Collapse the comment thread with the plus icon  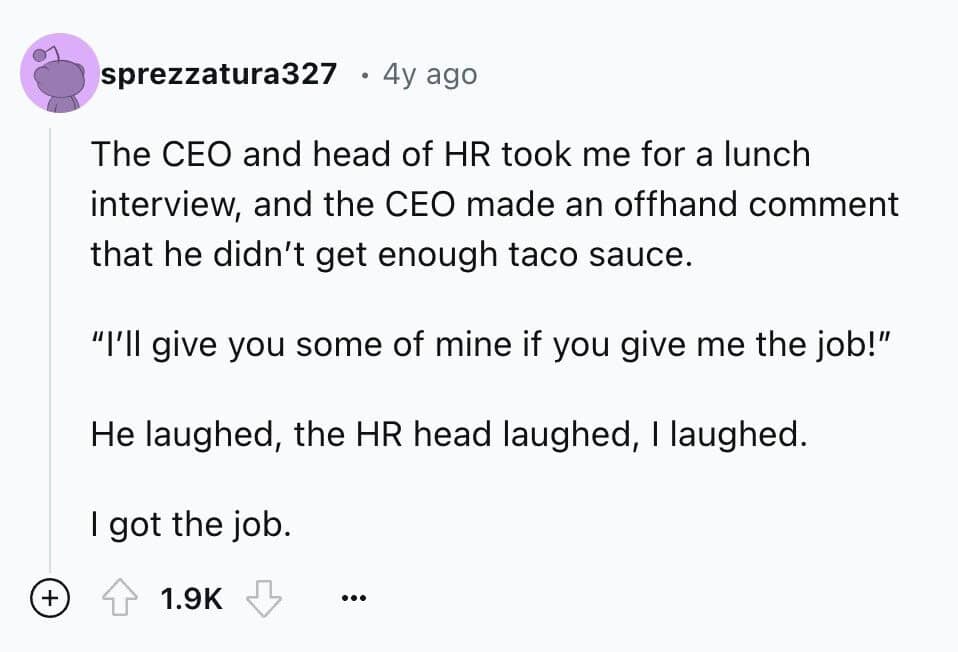[46, 600]
